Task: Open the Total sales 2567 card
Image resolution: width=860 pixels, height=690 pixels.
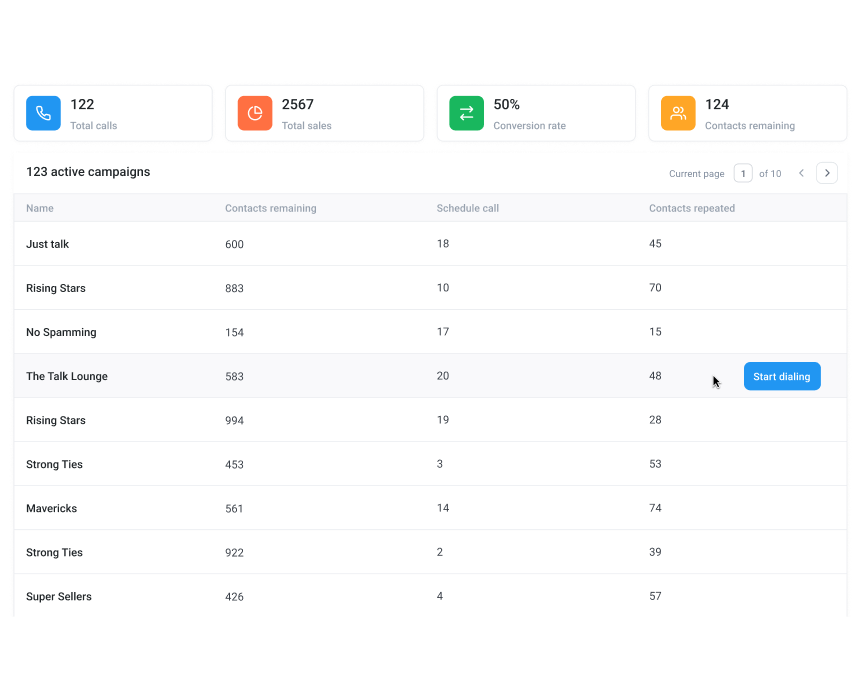Action: pyautogui.click(x=325, y=113)
